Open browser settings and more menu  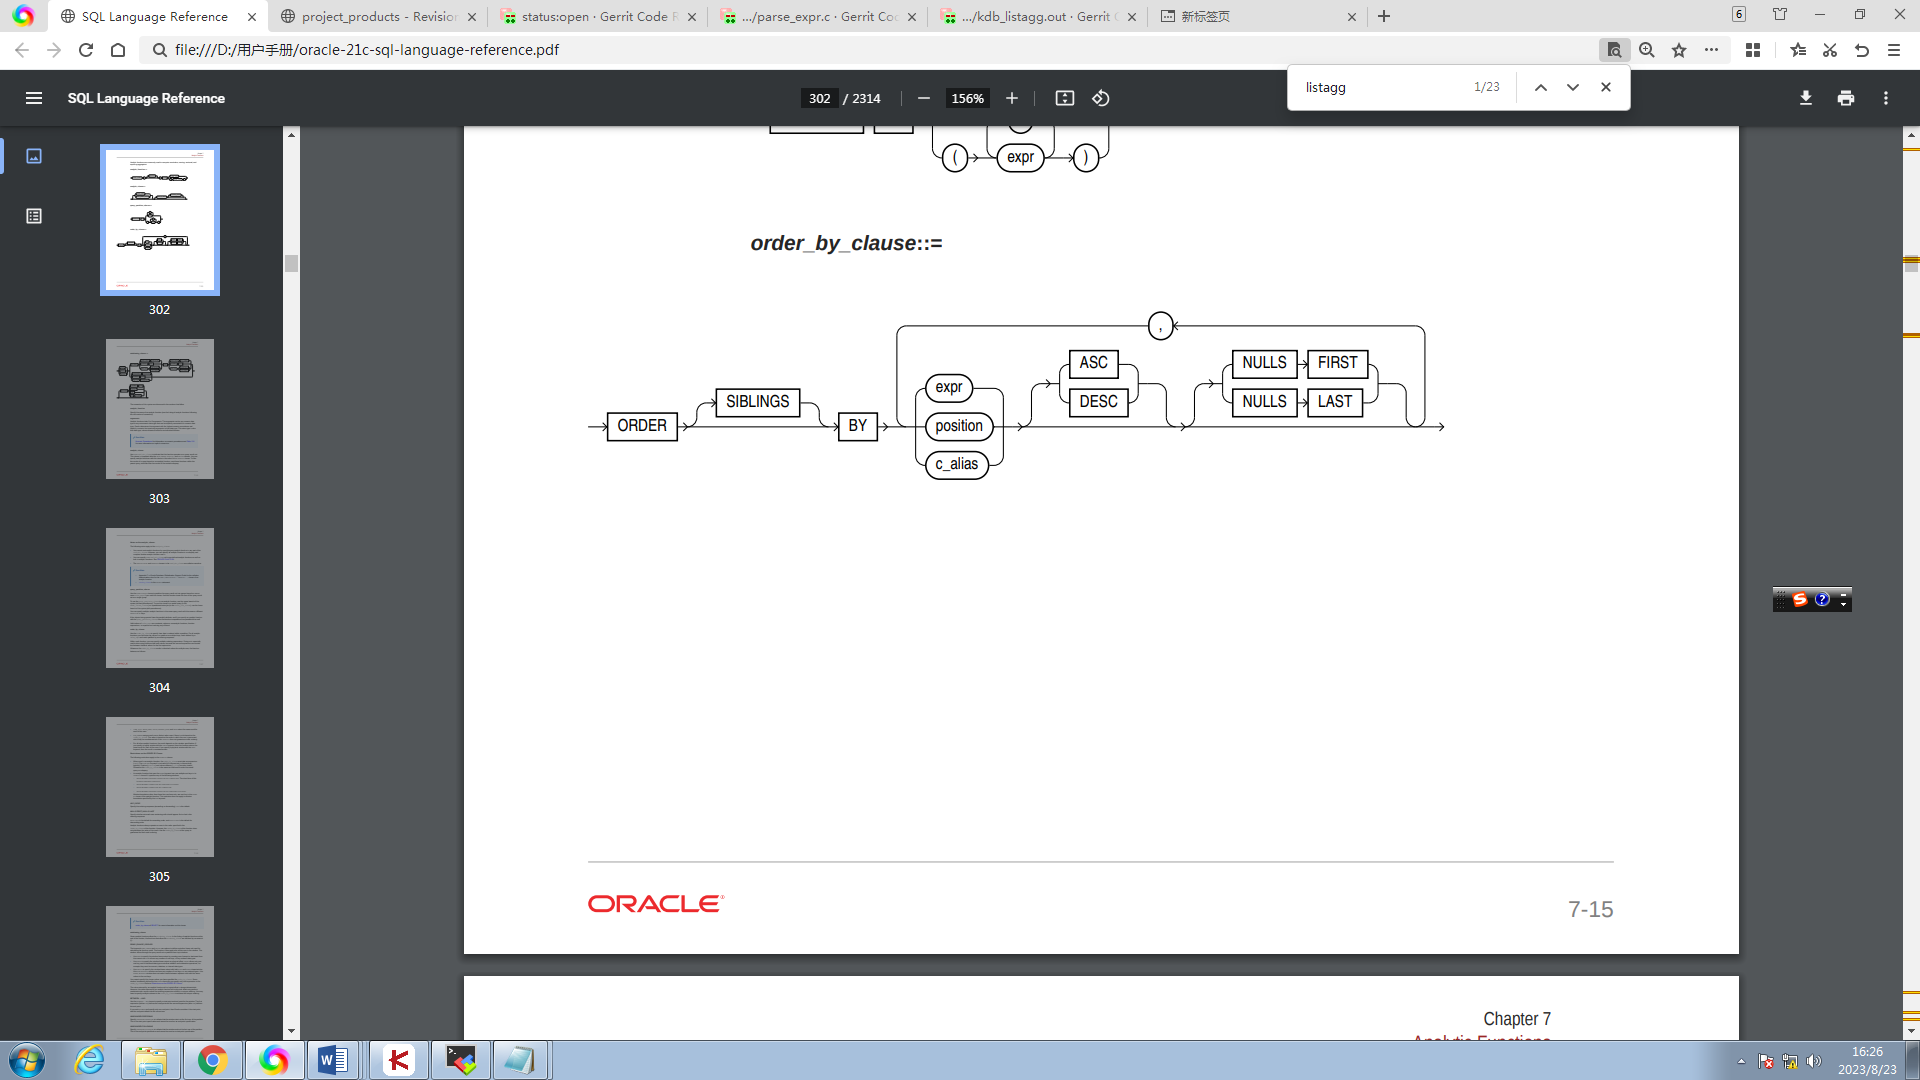[x=1893, y=50]
